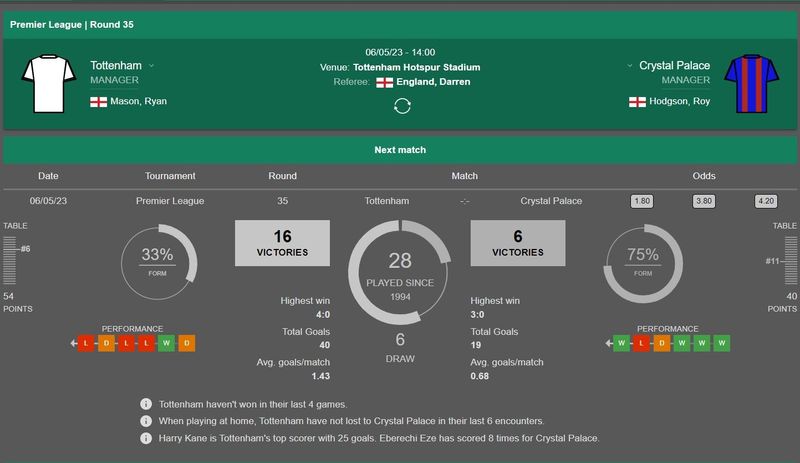
Task: Click Tottenham's white jersey icon
Action: tap(48, 84)
